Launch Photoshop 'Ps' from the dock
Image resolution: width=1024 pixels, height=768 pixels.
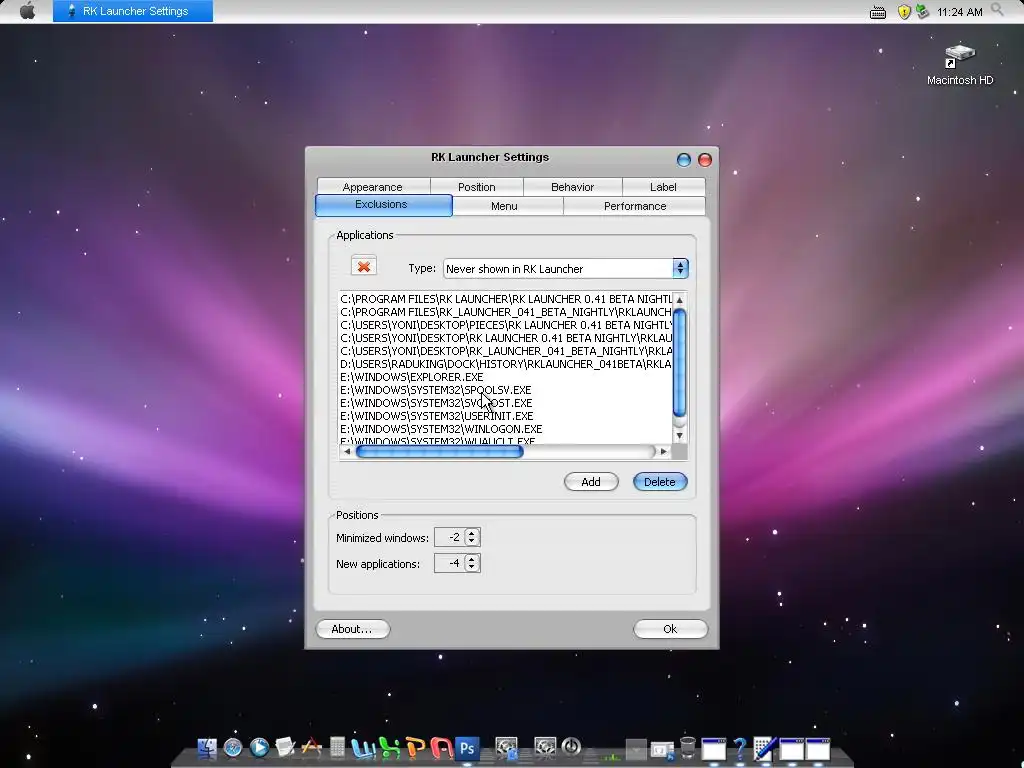468,747
